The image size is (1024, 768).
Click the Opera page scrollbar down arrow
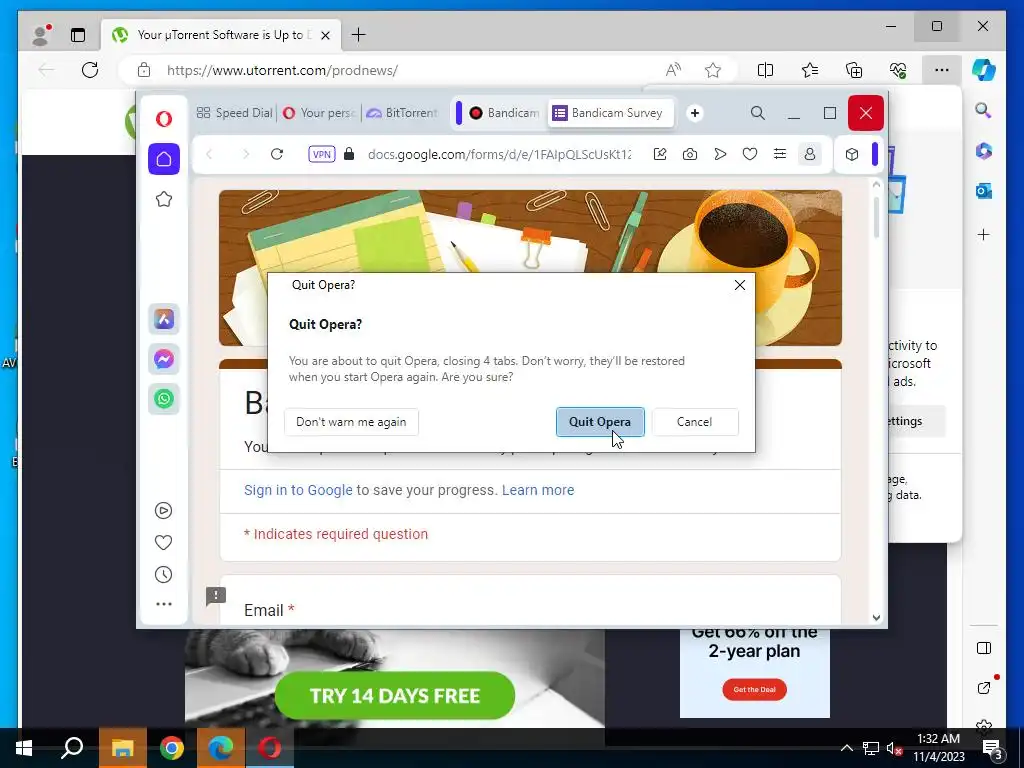[x=876, y=618]
